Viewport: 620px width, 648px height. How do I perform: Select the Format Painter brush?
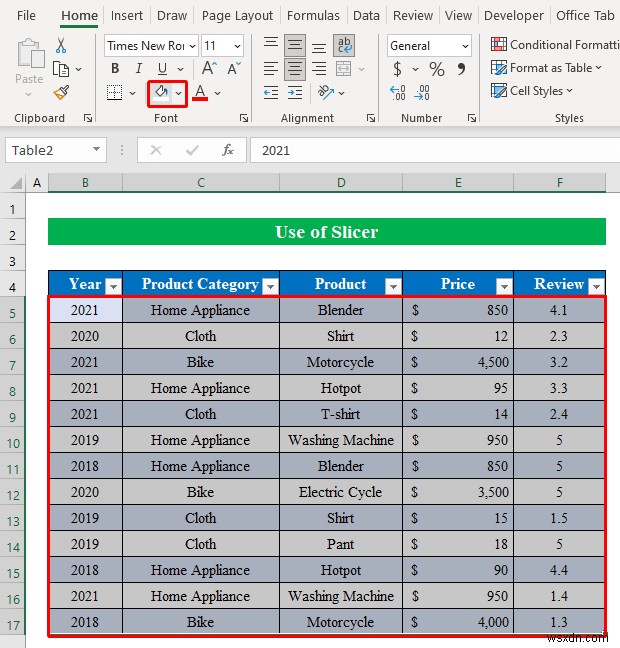click(x=62, y=93)
